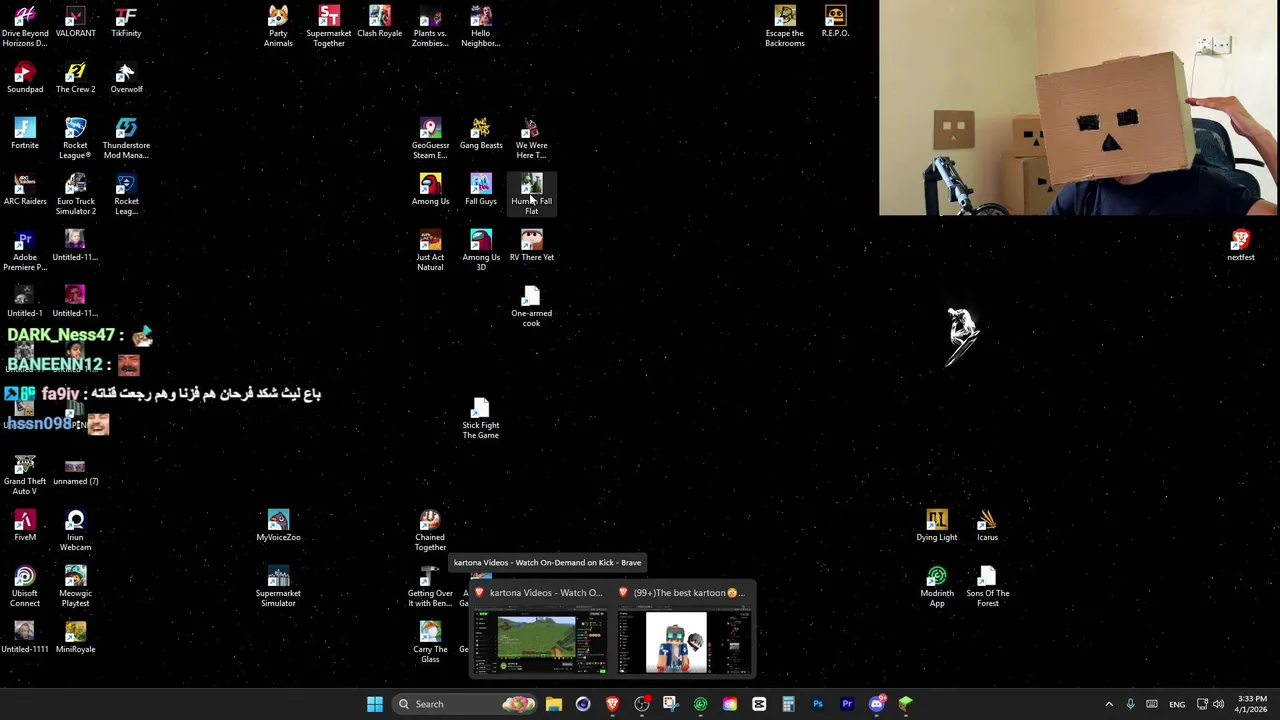Open Thunderstore Mod Manager icon
The width and height of the screenshot is (1280, 720).
tap(126, 139)
